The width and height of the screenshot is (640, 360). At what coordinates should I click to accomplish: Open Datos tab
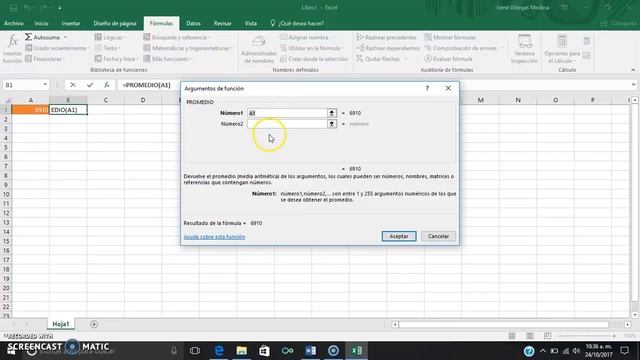coord(193,24)
